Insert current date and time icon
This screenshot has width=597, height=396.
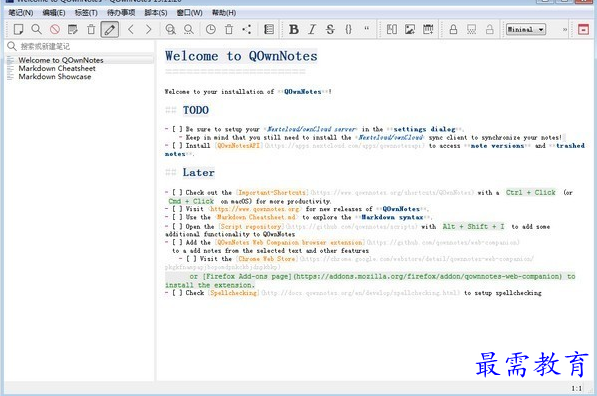[428, 29]
